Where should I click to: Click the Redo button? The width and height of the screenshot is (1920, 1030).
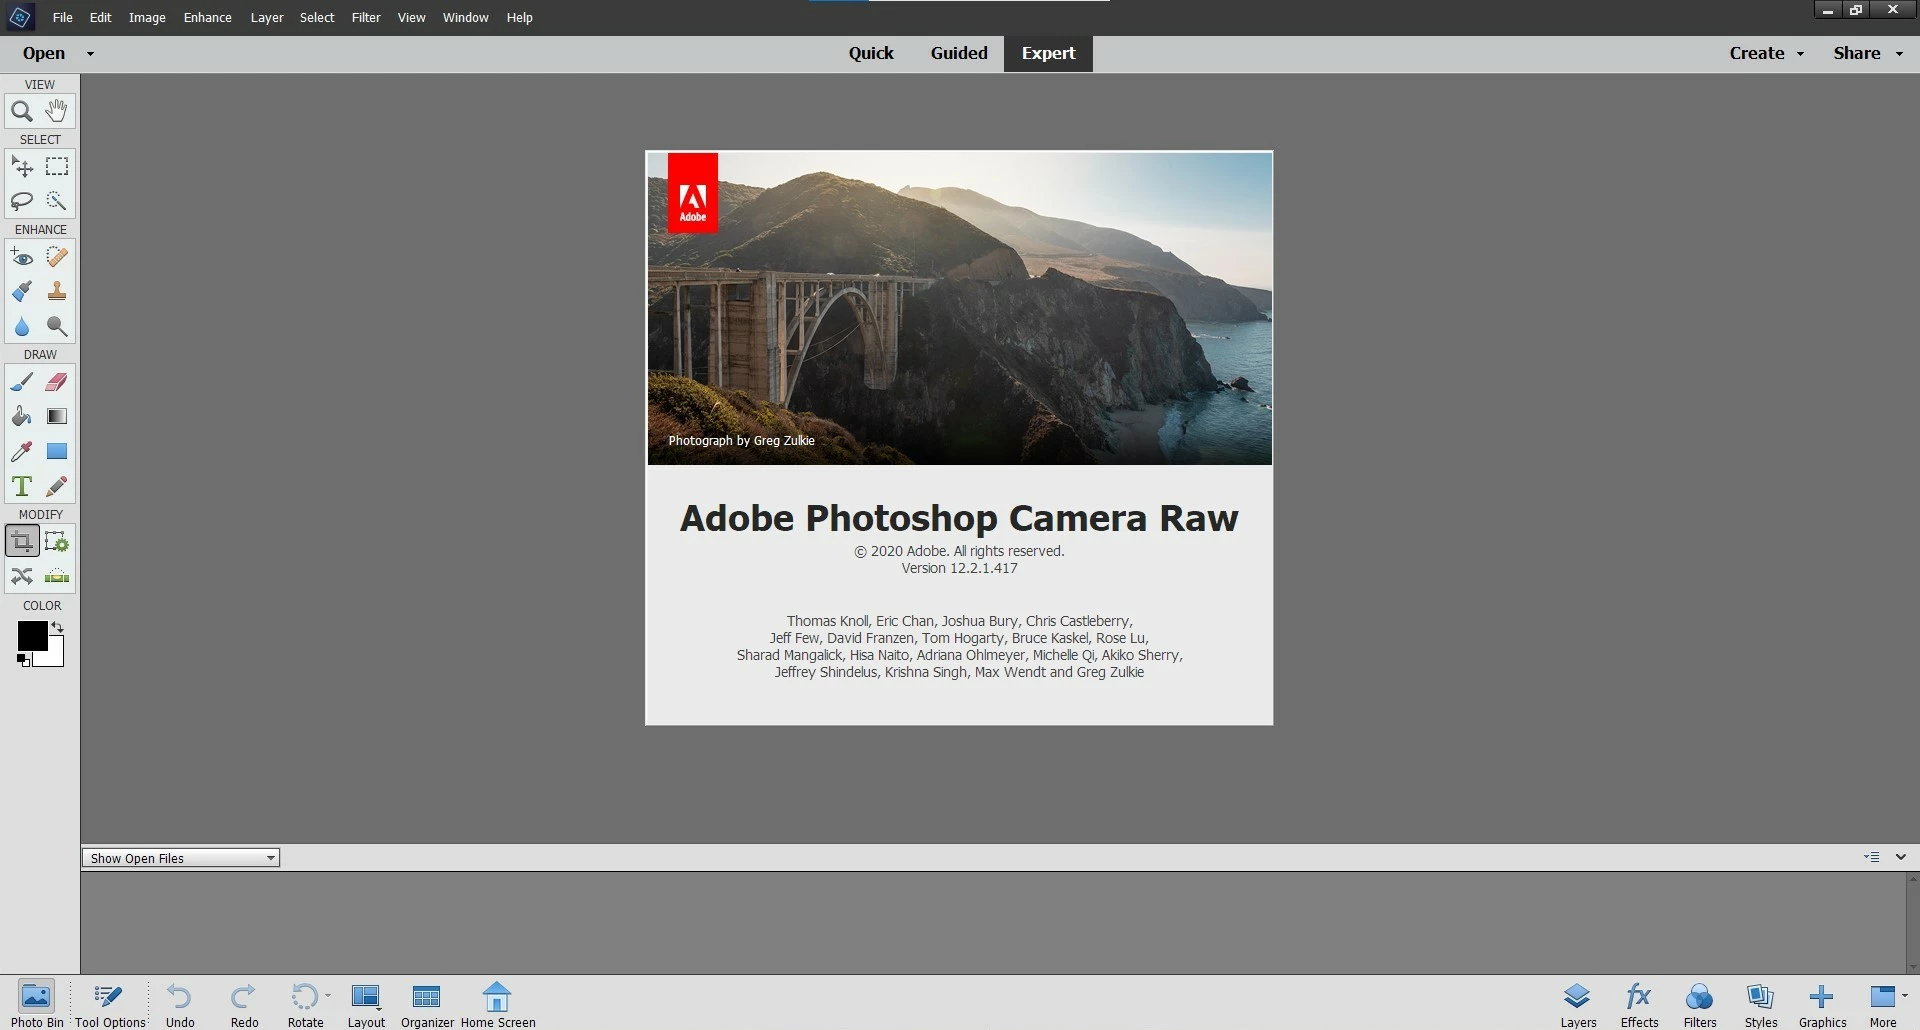pos(244,1004)
